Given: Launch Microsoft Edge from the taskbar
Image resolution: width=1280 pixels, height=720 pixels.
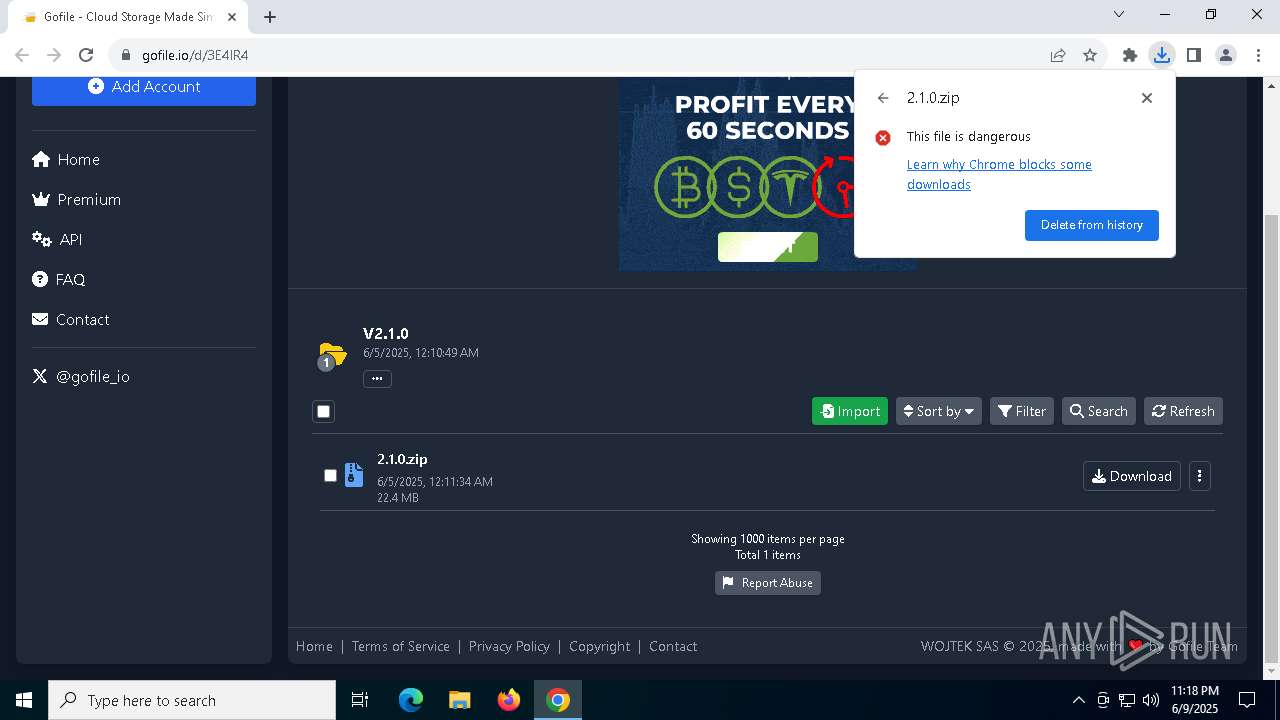Looking at the screenshot, I should pos(411,700).
